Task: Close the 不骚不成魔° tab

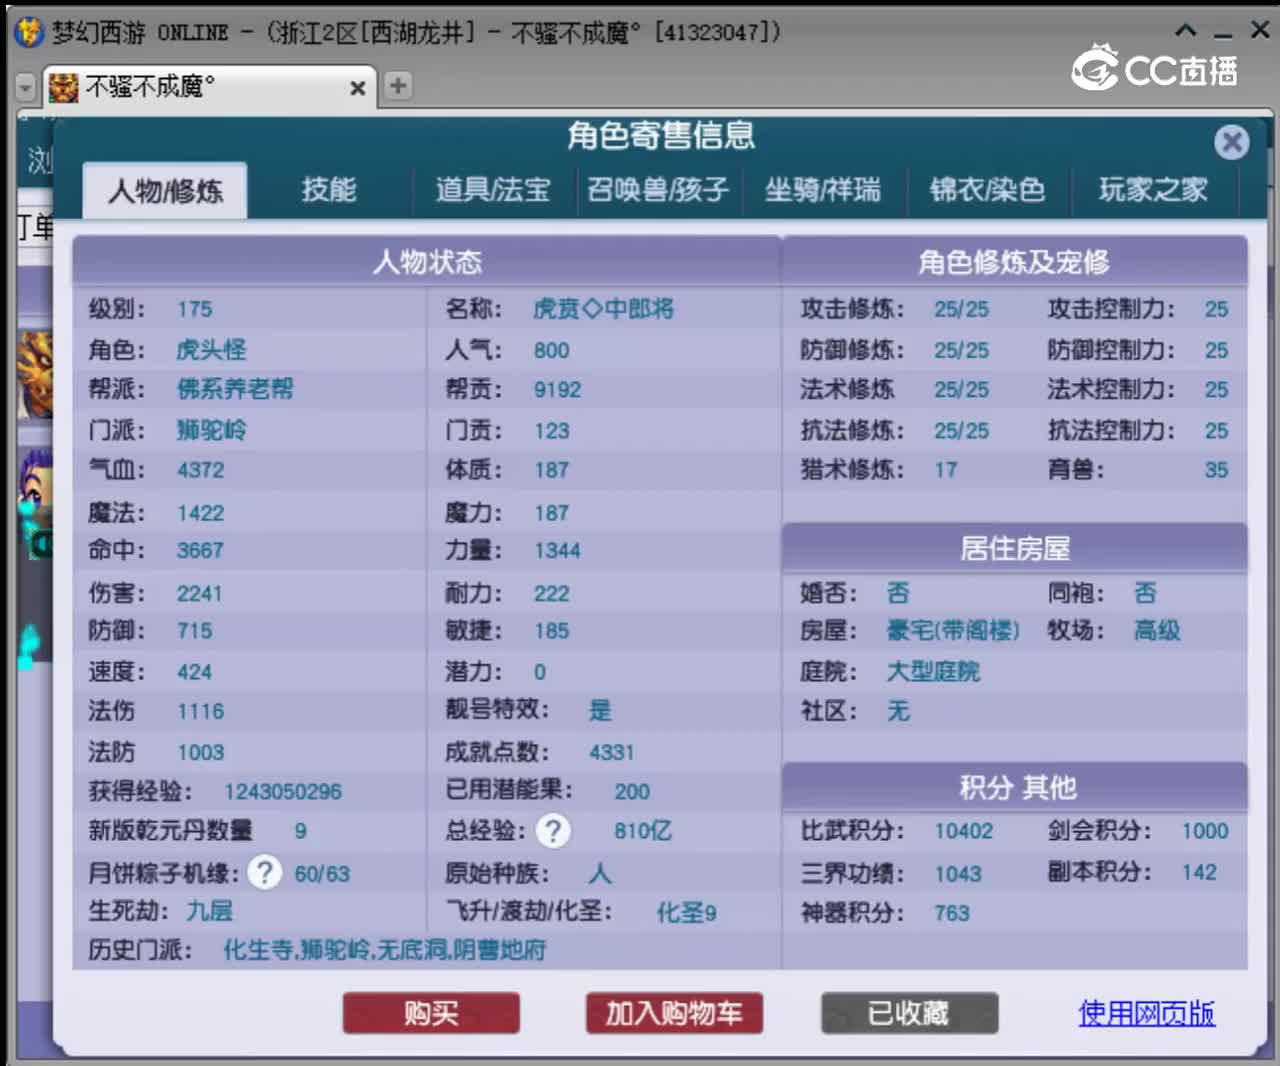Action: pos(357,88)
